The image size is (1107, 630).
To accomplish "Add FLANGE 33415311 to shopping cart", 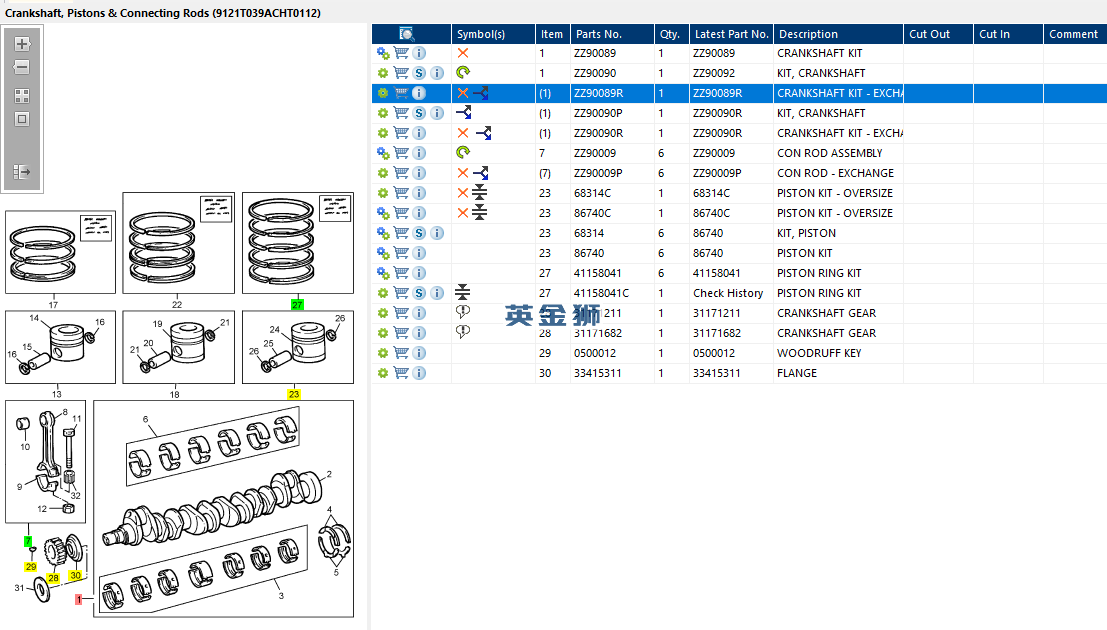I will [x=401, y=373].
